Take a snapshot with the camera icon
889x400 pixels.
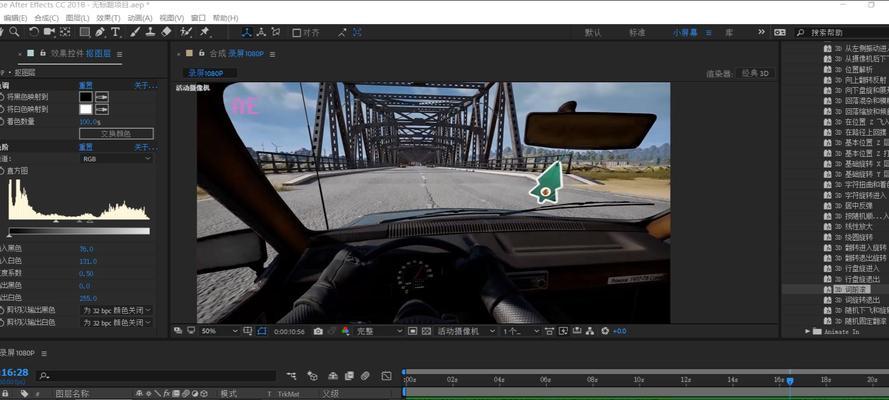(x=318, y=331)
